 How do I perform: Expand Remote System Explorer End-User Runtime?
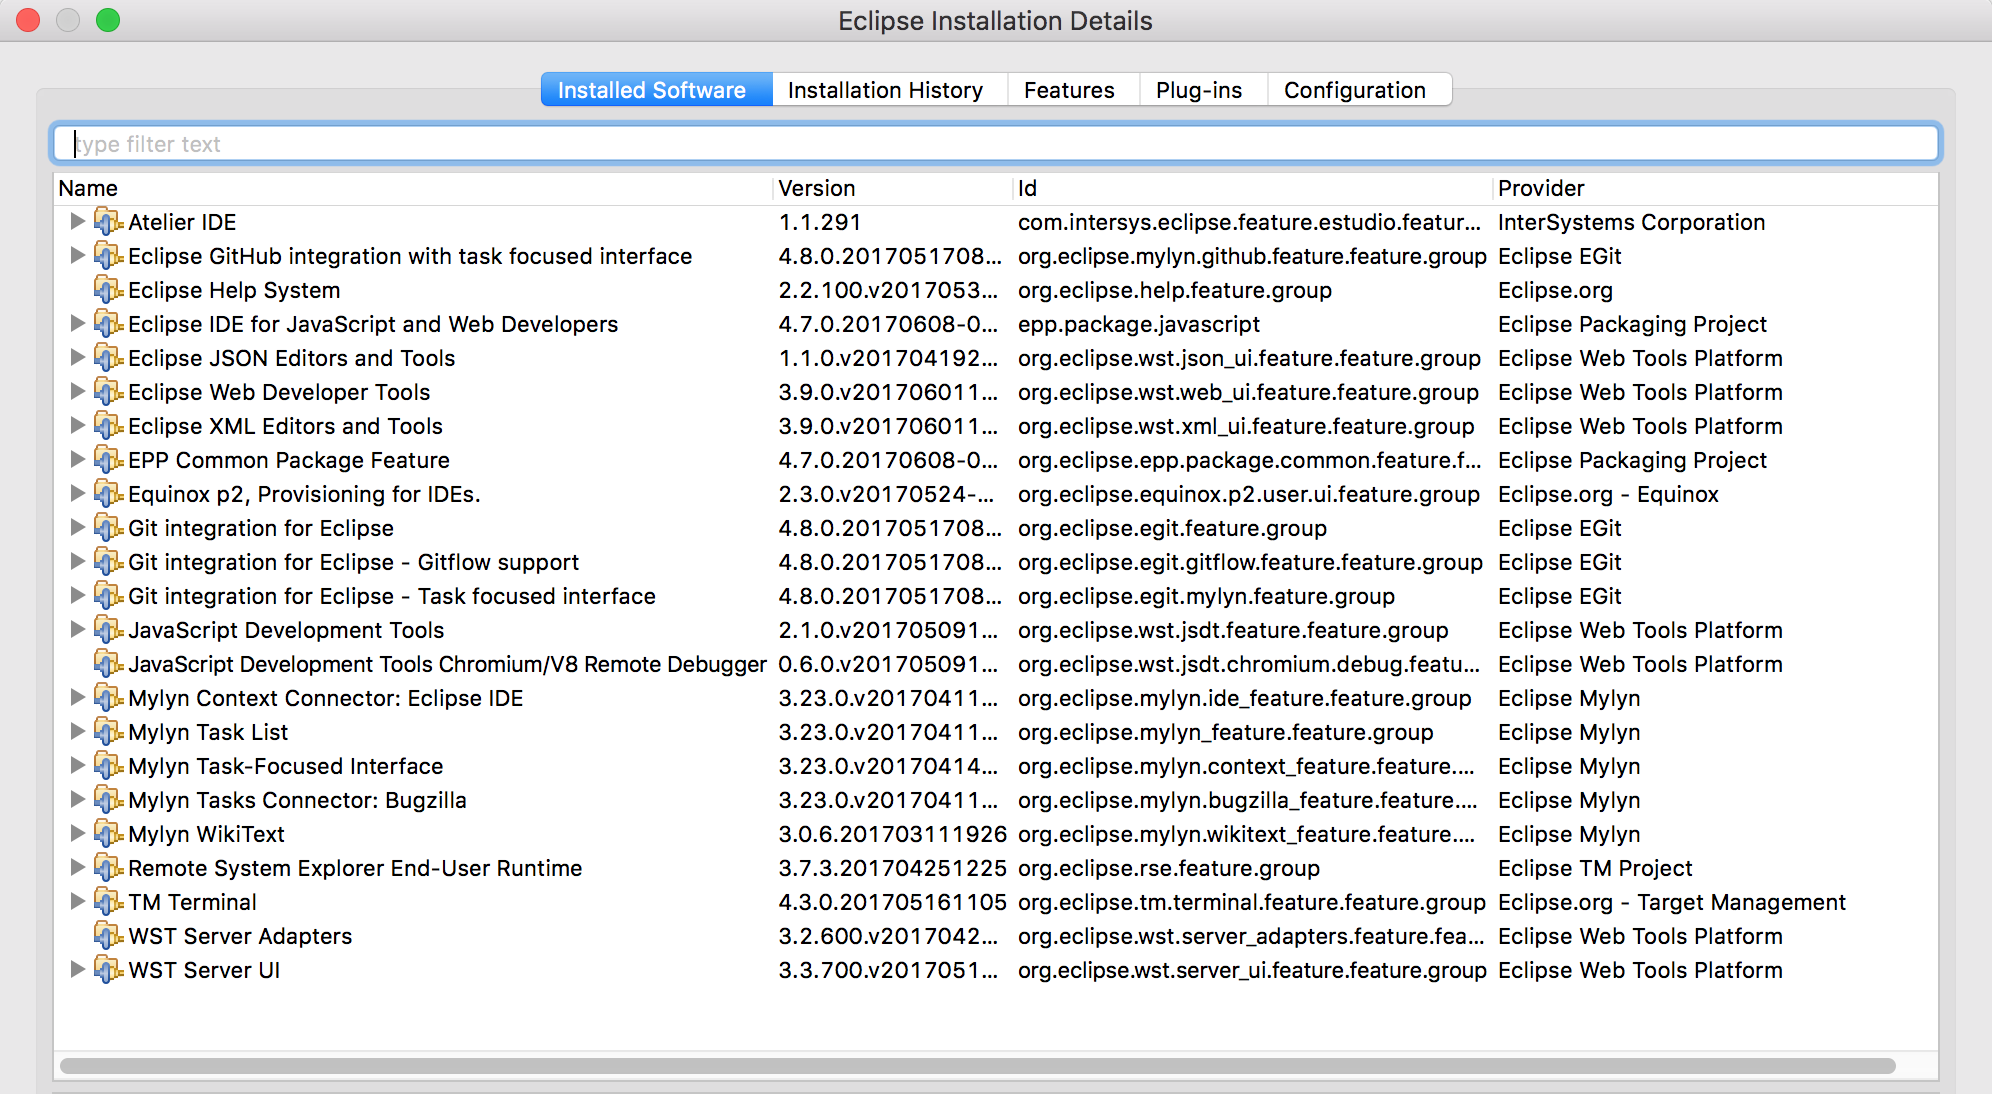point(77,868)
